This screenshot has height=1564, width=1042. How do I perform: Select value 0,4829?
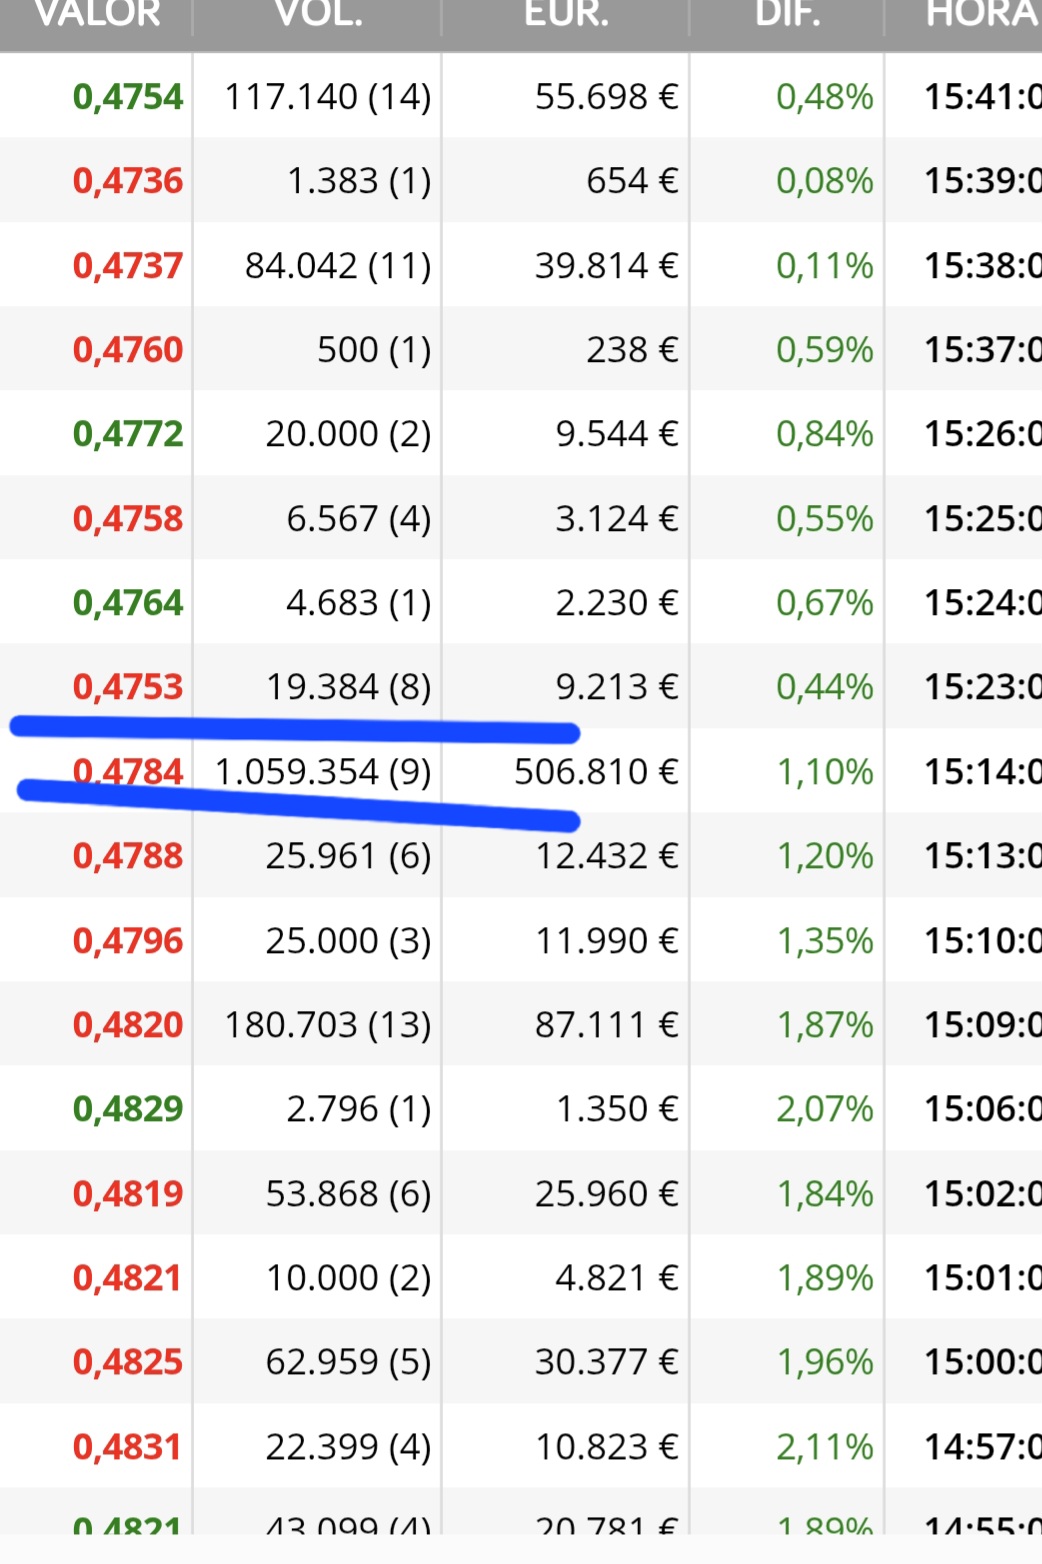point(128,1109)
